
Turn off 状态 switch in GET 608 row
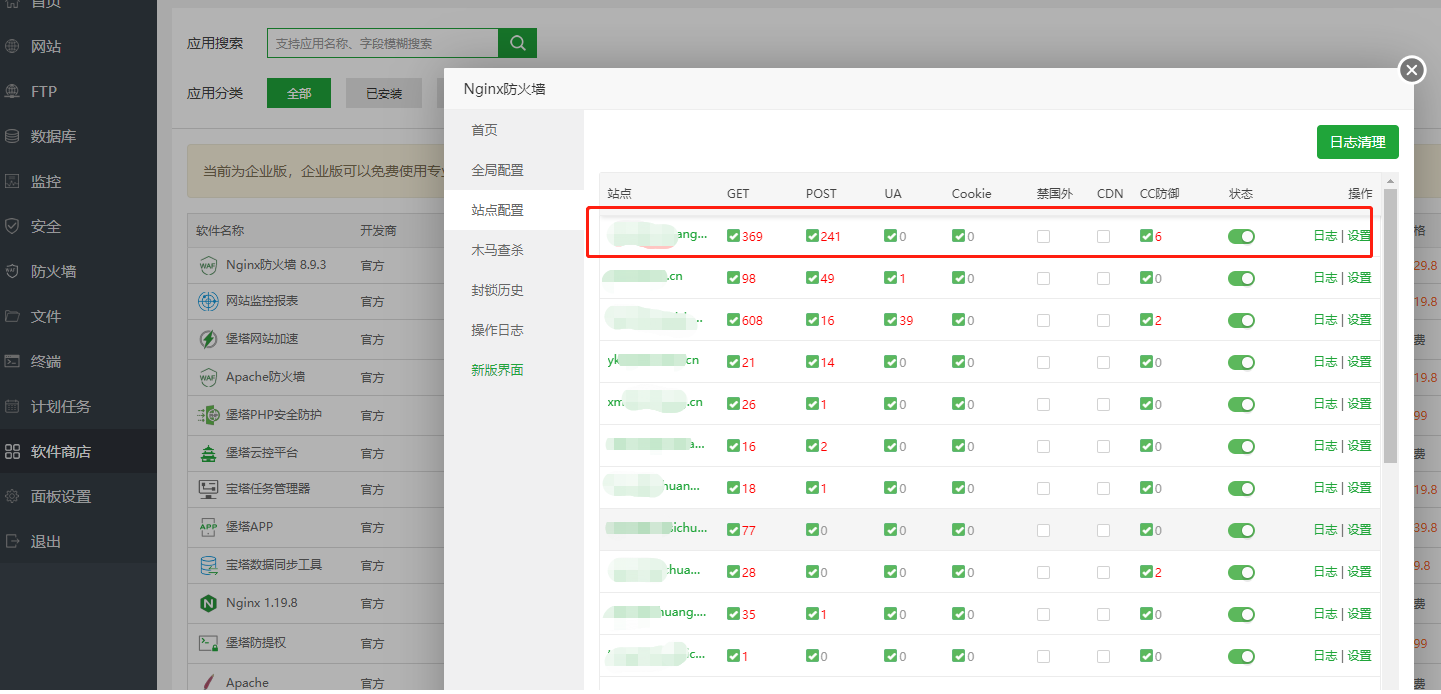pos(1241,321)
